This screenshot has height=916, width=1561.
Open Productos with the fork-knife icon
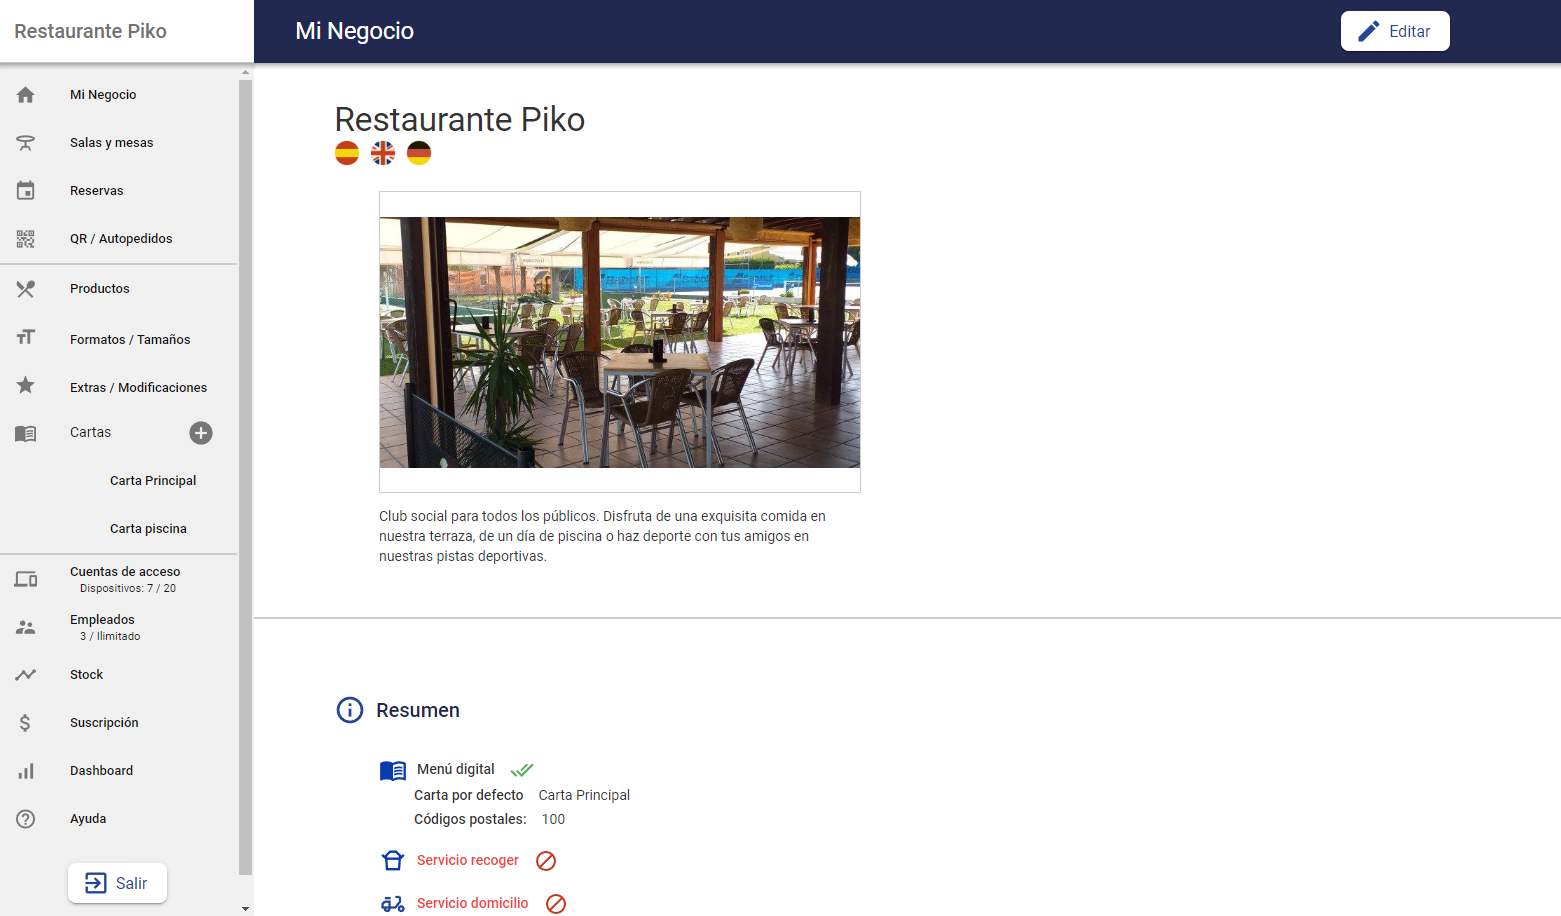click(26, 289)
